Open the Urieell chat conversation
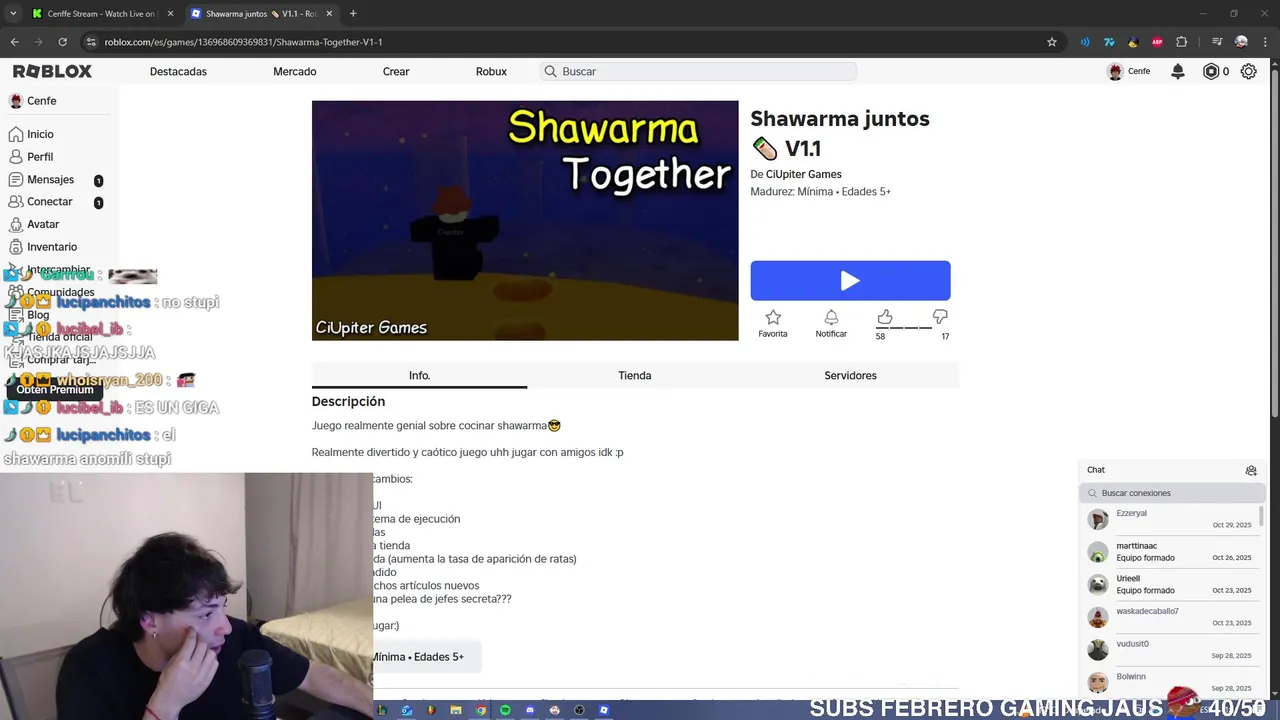1280x720 pixels. 1170,585
